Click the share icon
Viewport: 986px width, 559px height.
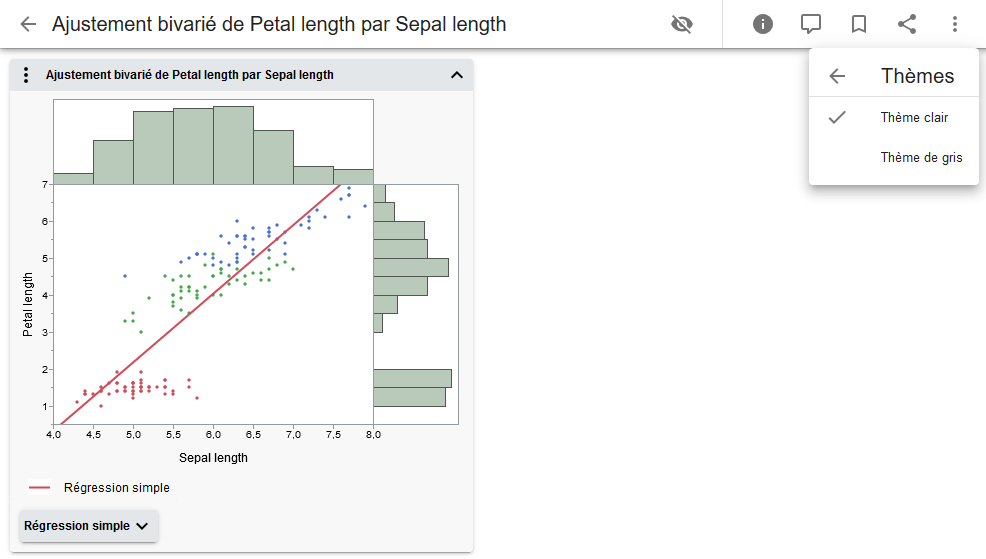[x=907, y=24]
